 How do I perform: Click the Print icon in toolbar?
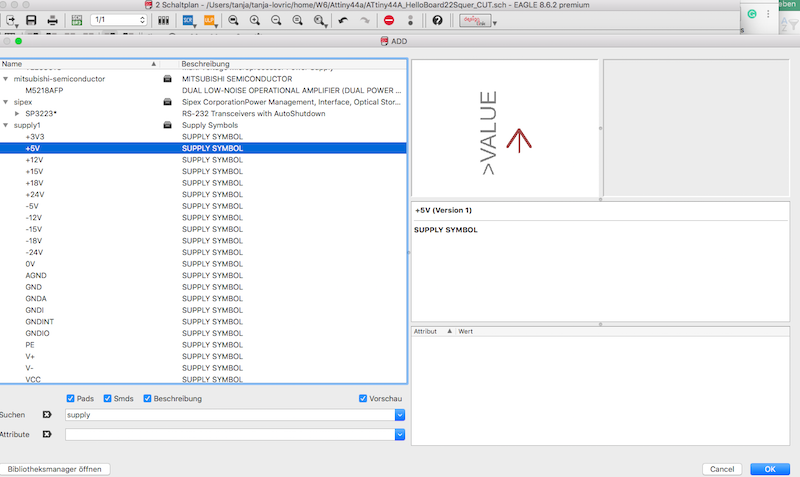(x=52, y=20)
